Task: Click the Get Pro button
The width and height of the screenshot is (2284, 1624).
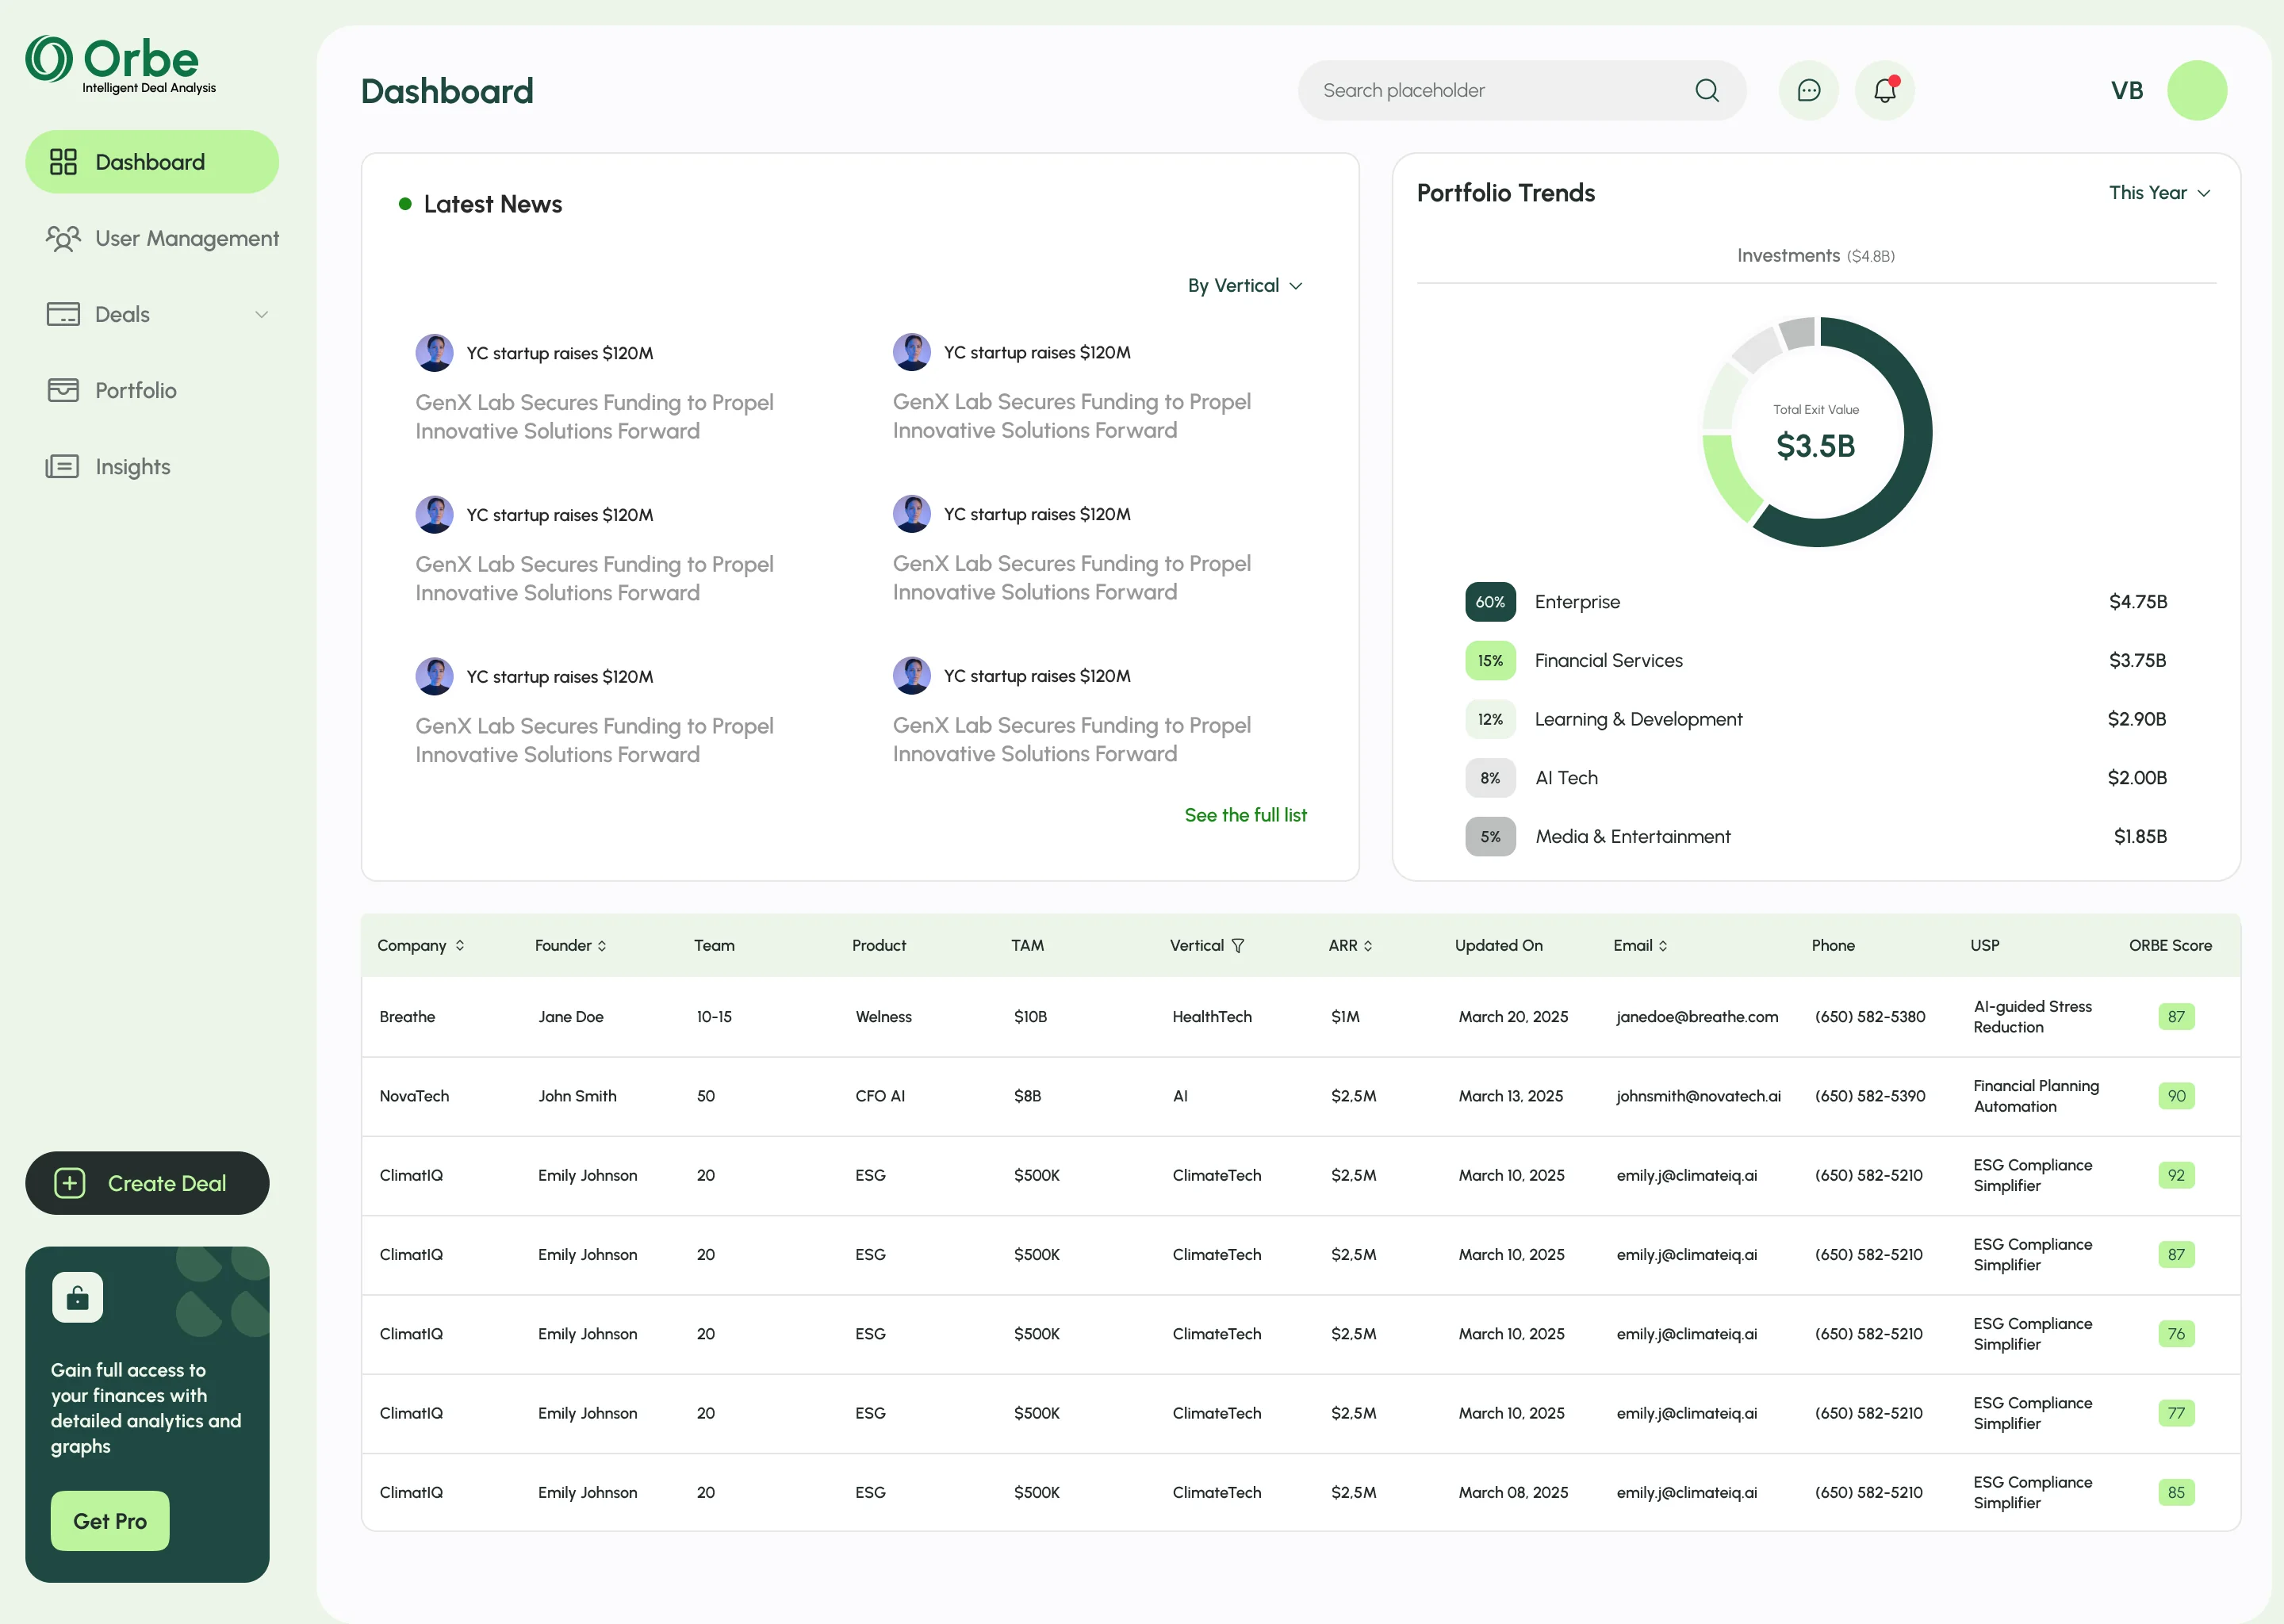Action: pos(110,1521)
